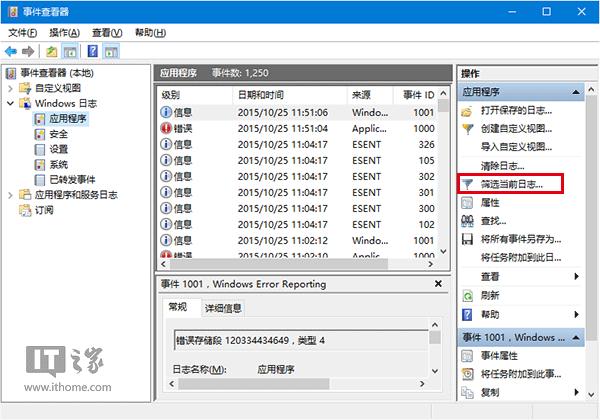Click the 刷新 refresh icon
This screenshot has width=600, height=420.
click(x=467, y=296)
